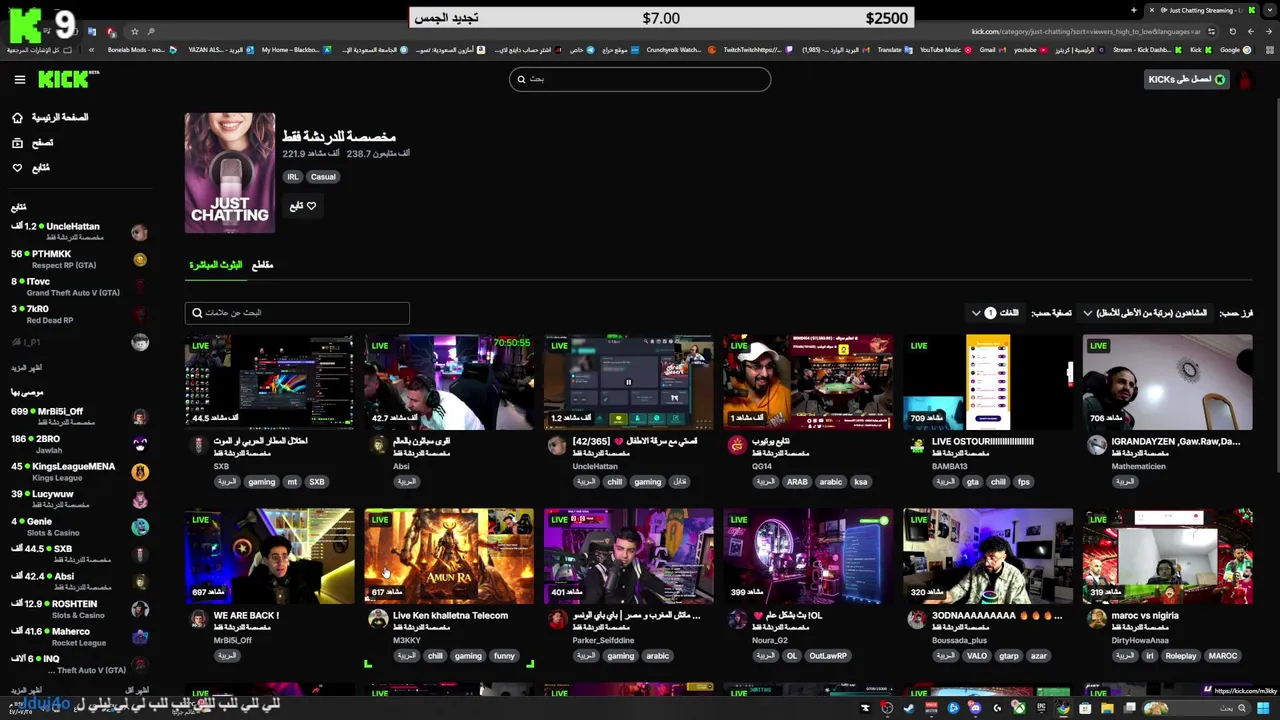Click the browser reload button
1280x720 pixels.
coord(1232,31)
